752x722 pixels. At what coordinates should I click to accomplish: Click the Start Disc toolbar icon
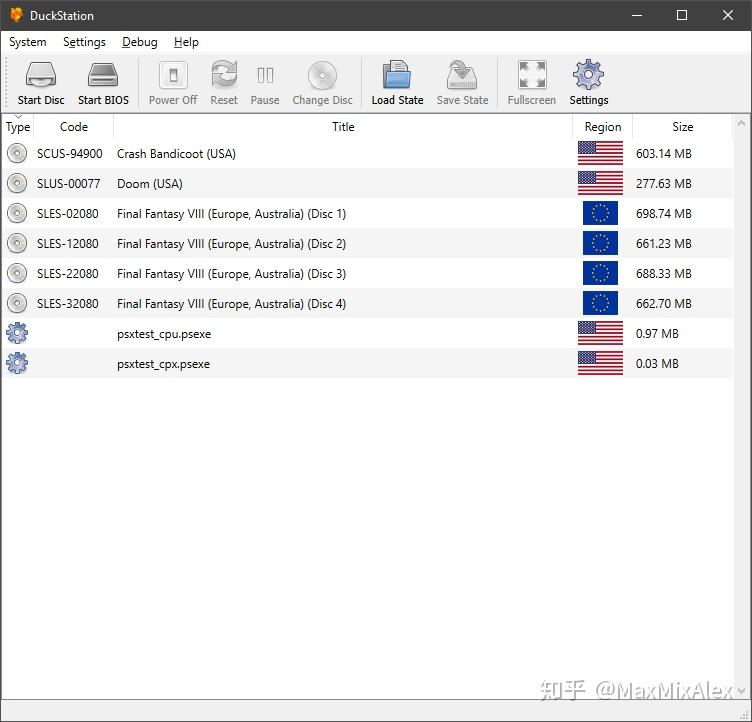pyautogui.click(x=41, y=75)
